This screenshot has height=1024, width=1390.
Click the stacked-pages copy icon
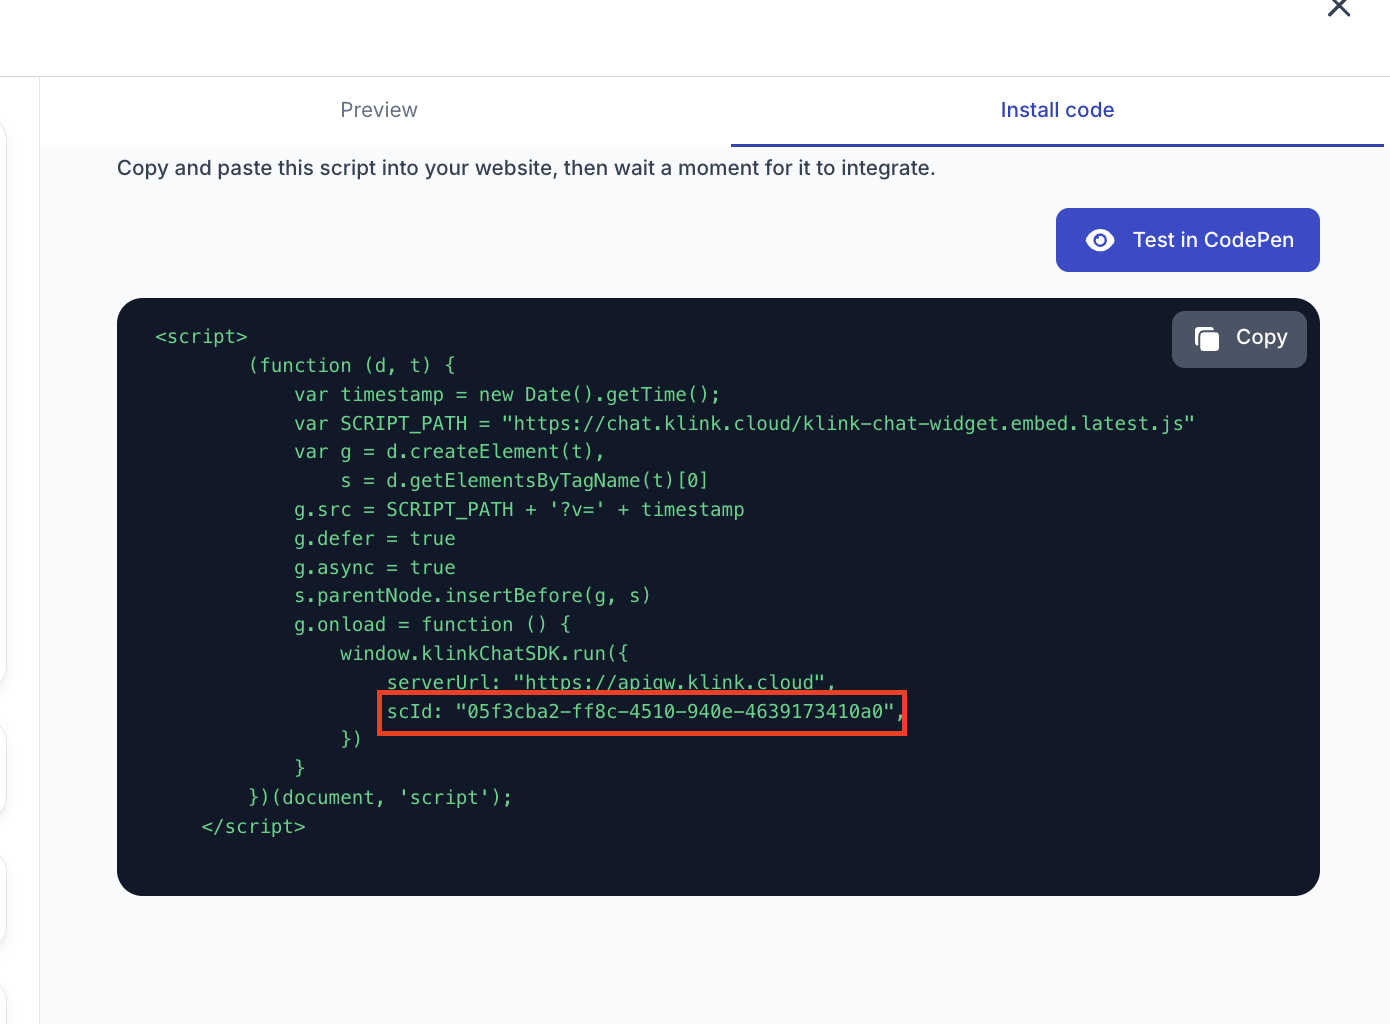[1207, 339]
